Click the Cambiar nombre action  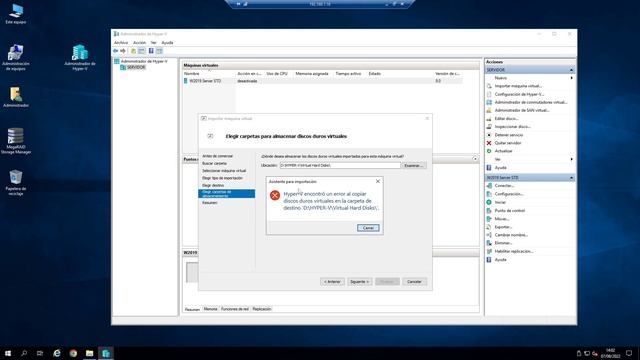click(511, 235)
